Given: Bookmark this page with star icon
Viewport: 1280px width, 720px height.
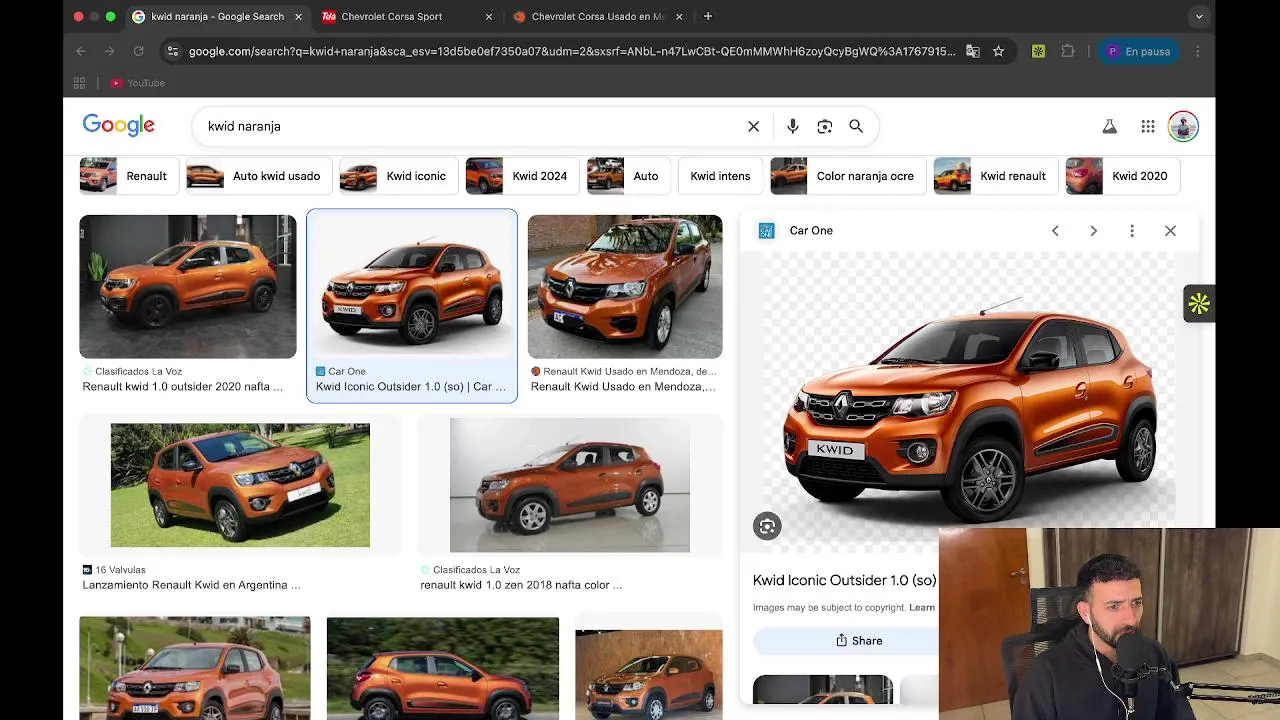Looking at the screenshot, I should [x=998, y=51].
